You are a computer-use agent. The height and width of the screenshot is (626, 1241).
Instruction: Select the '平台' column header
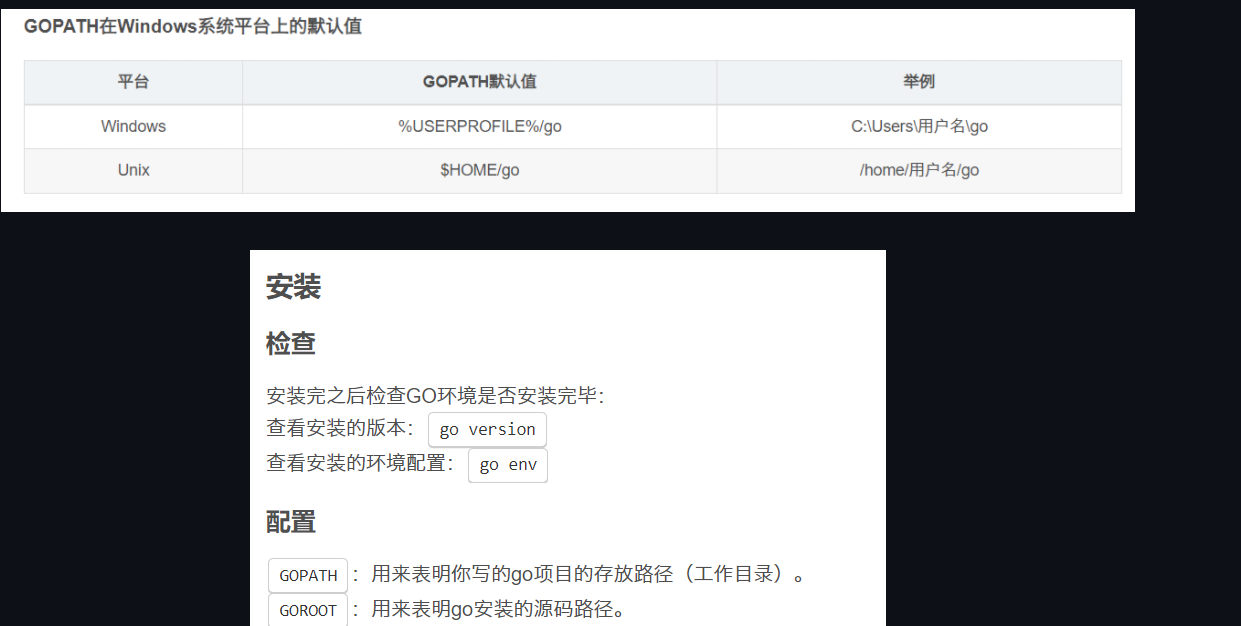133,82
